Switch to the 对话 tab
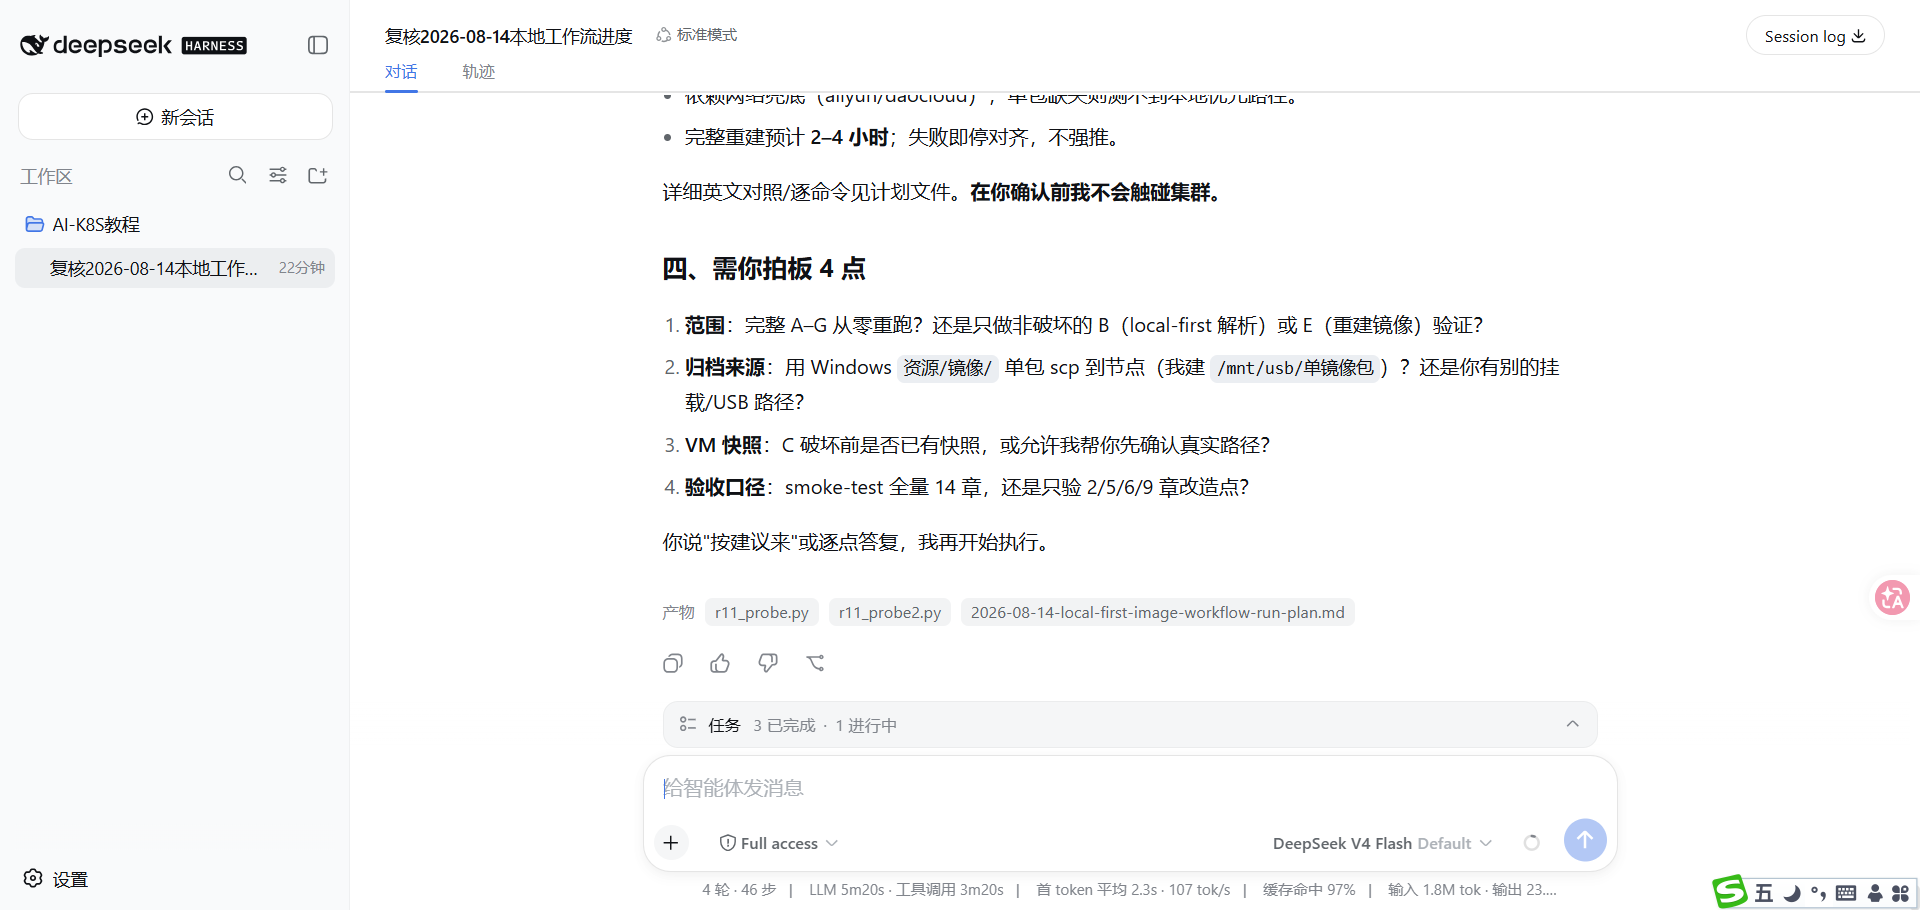1920x910 pixels. [401, 72]
